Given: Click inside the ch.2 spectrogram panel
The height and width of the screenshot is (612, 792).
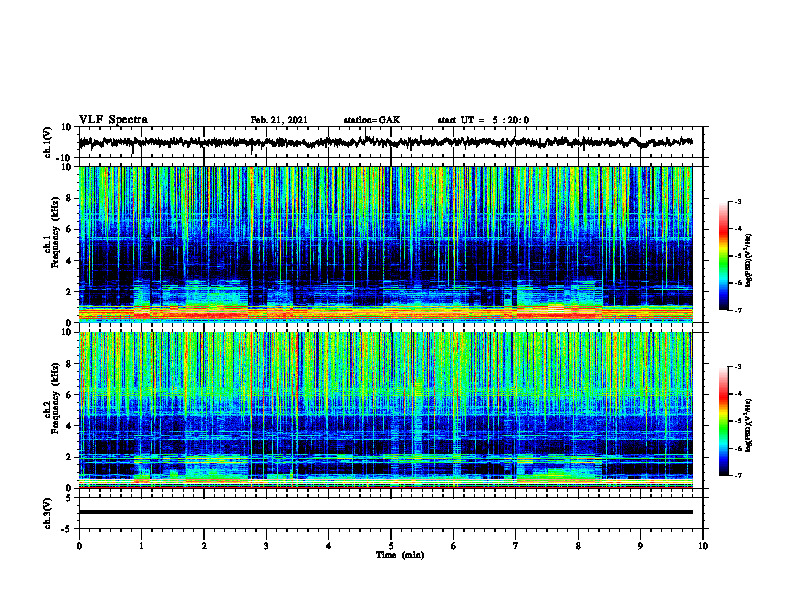Looking at the screenshot, I should (x=385, y=410).
